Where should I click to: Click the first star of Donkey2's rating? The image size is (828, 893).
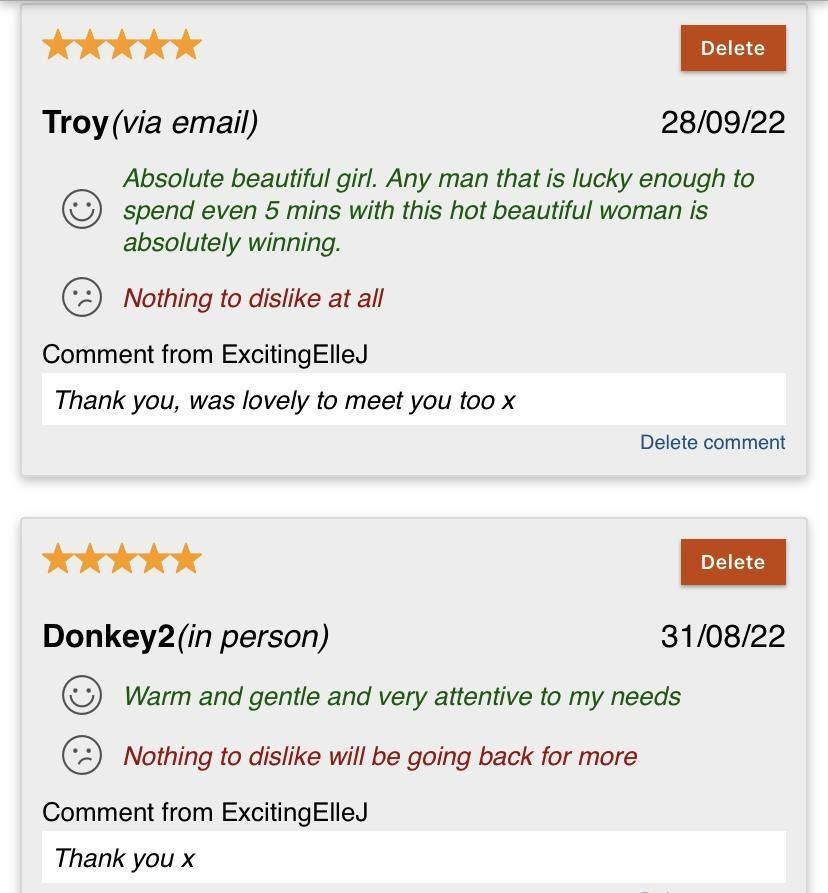pyautogui.click(x=58, y=558)
